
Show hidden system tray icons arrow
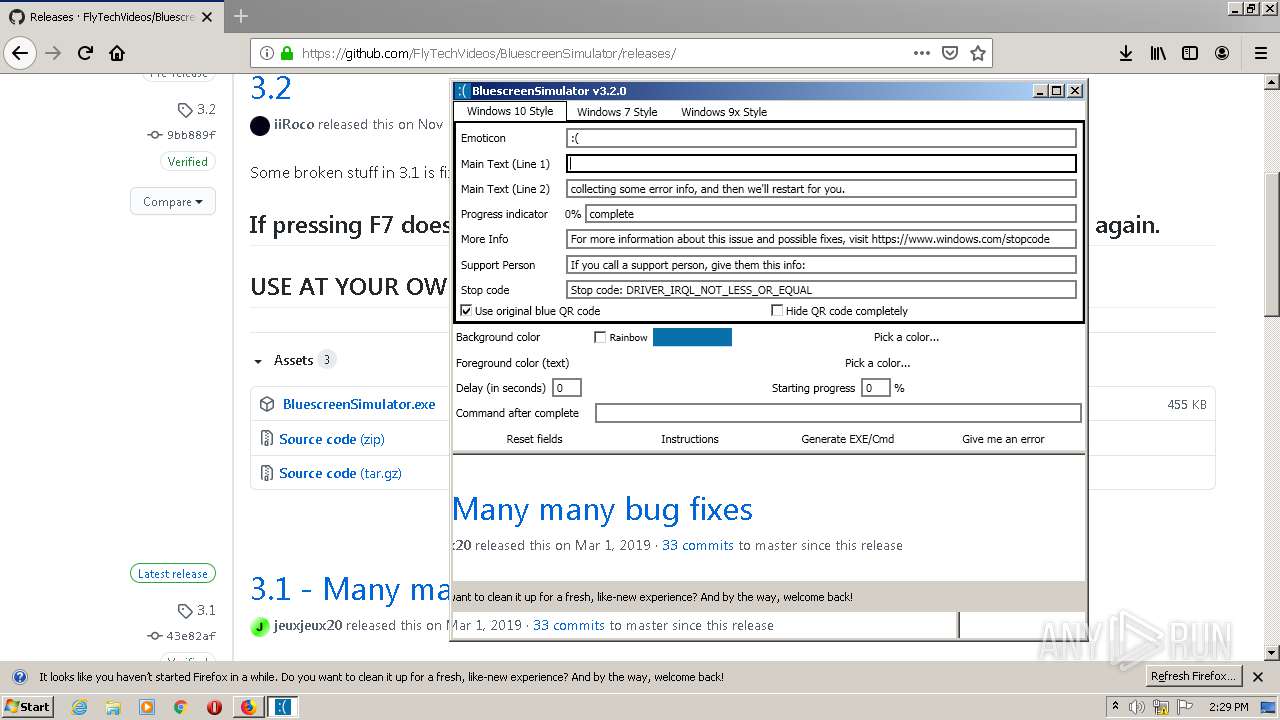click(x=1115, y=707)
